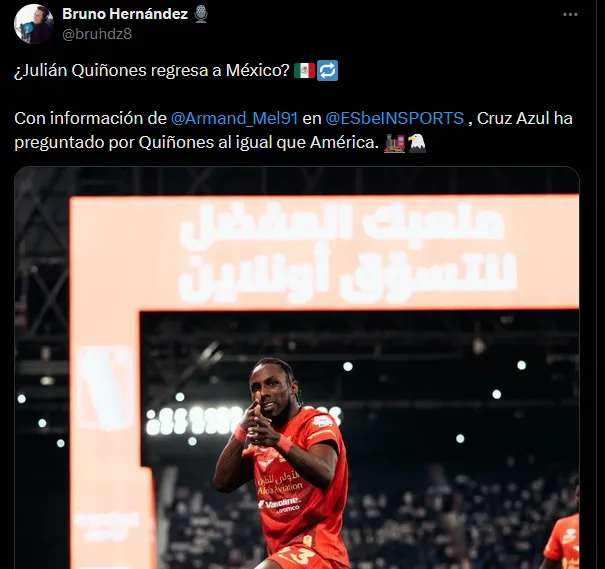This screenshot has width=605, height=569.
Task: Click the microphone emoji beside the name
Action: click(x=201, y=14)
